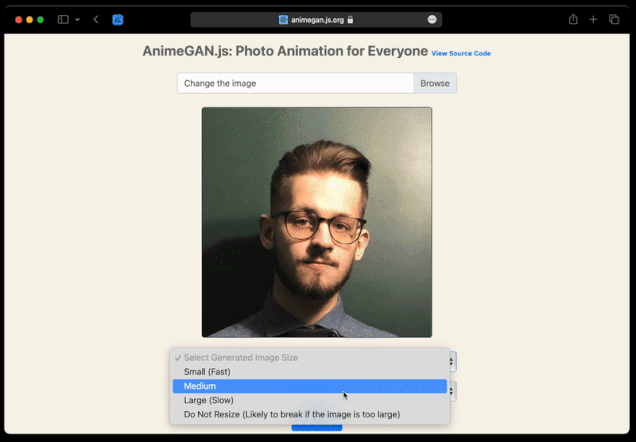Click the uploaded portrait photo preview
636x442 pixels.
click(317, 222)
